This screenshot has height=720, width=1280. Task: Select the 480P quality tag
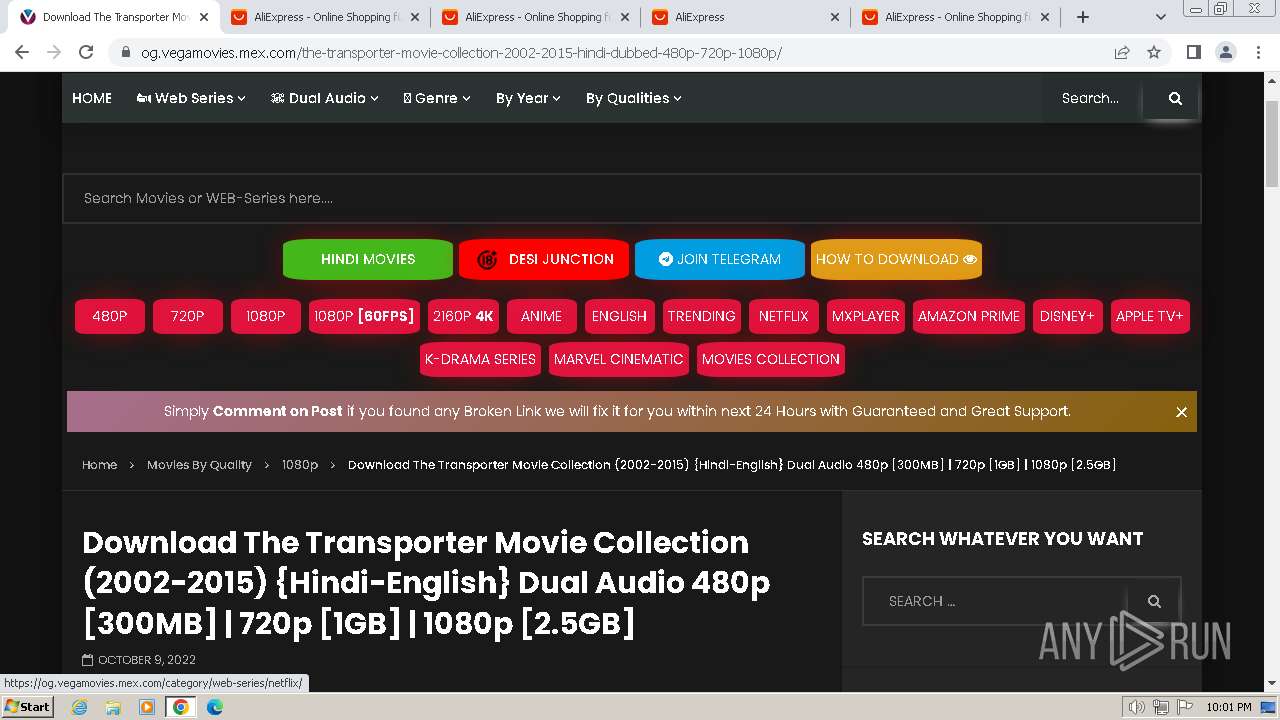(110, 316)
